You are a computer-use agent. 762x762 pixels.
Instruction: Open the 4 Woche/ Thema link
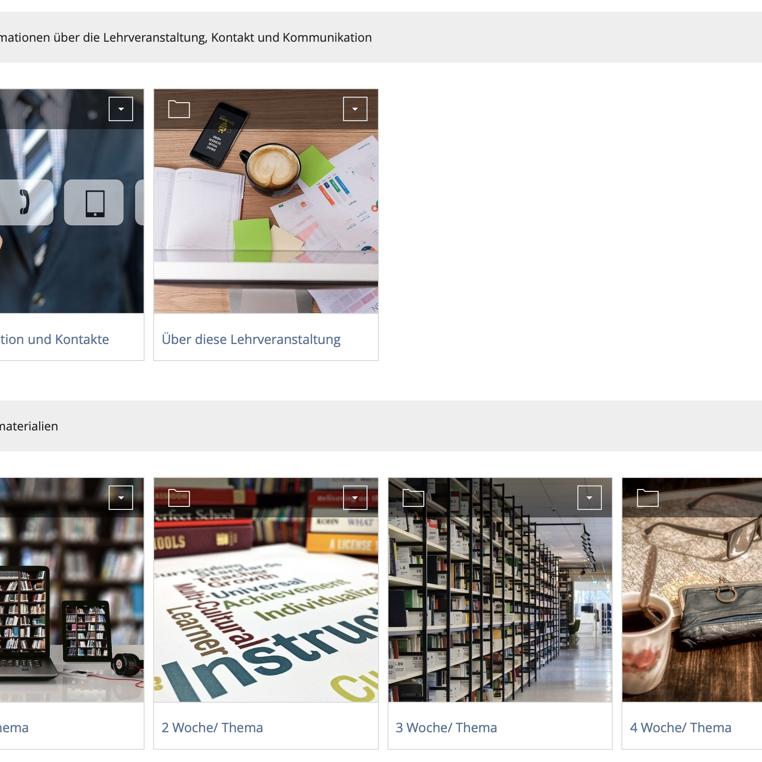(x=680, y=727)
